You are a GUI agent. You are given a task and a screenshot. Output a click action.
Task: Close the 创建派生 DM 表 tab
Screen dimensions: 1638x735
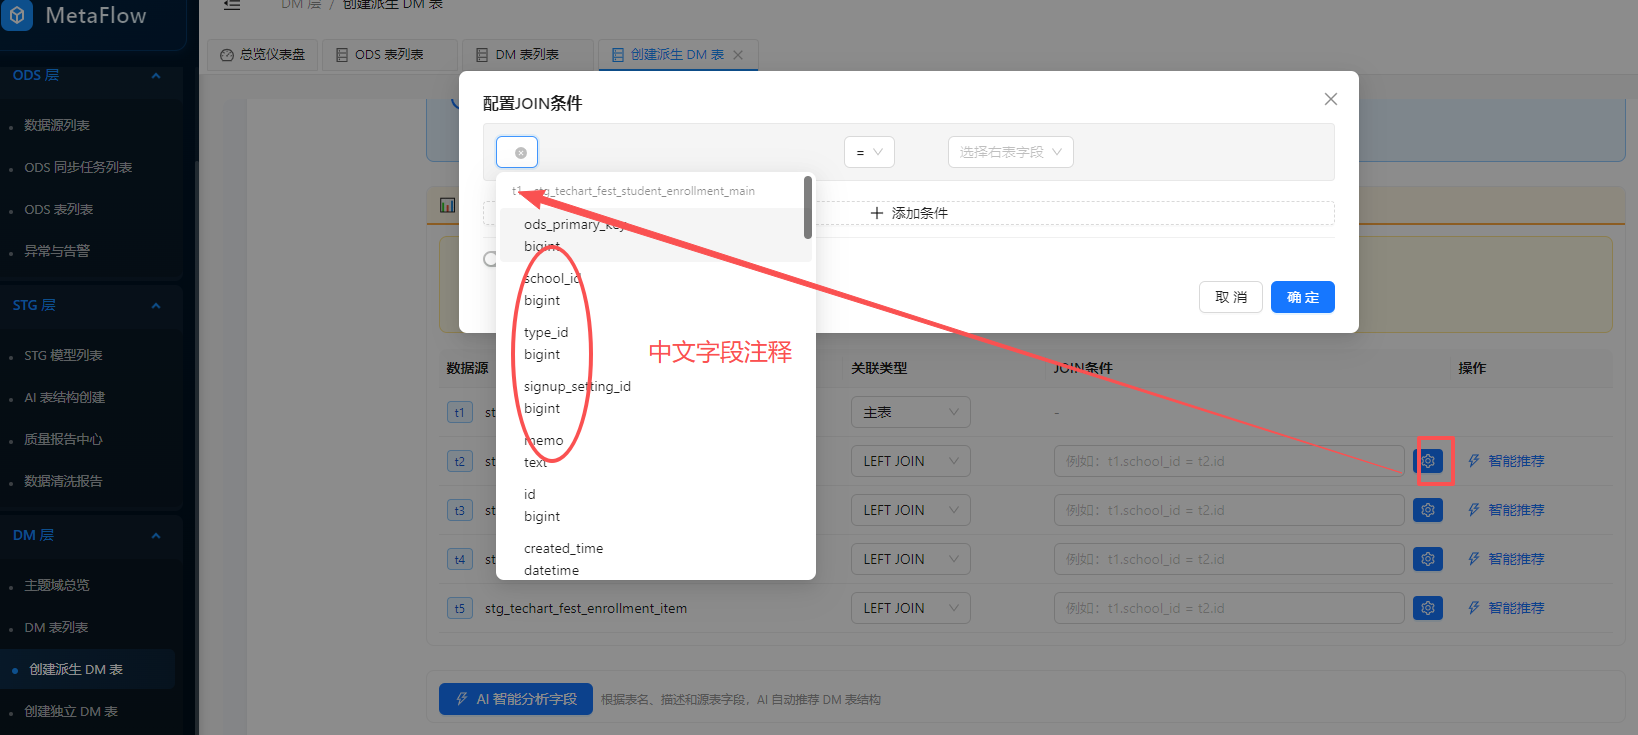pyautogui.click(x=738, y=55)
